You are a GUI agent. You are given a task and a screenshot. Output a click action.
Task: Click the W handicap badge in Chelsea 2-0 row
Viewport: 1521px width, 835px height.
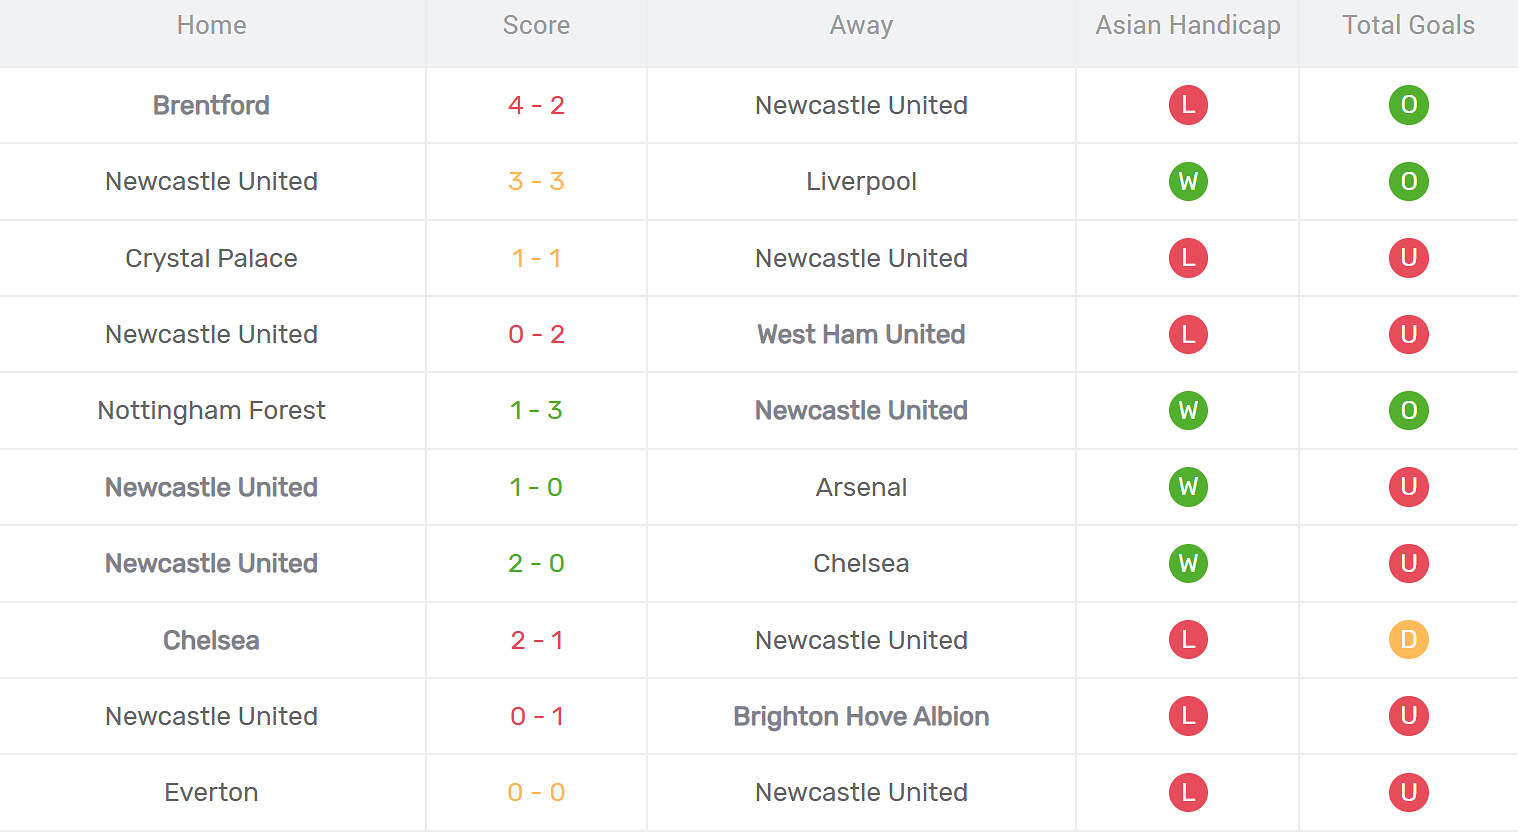(1188, 564)
